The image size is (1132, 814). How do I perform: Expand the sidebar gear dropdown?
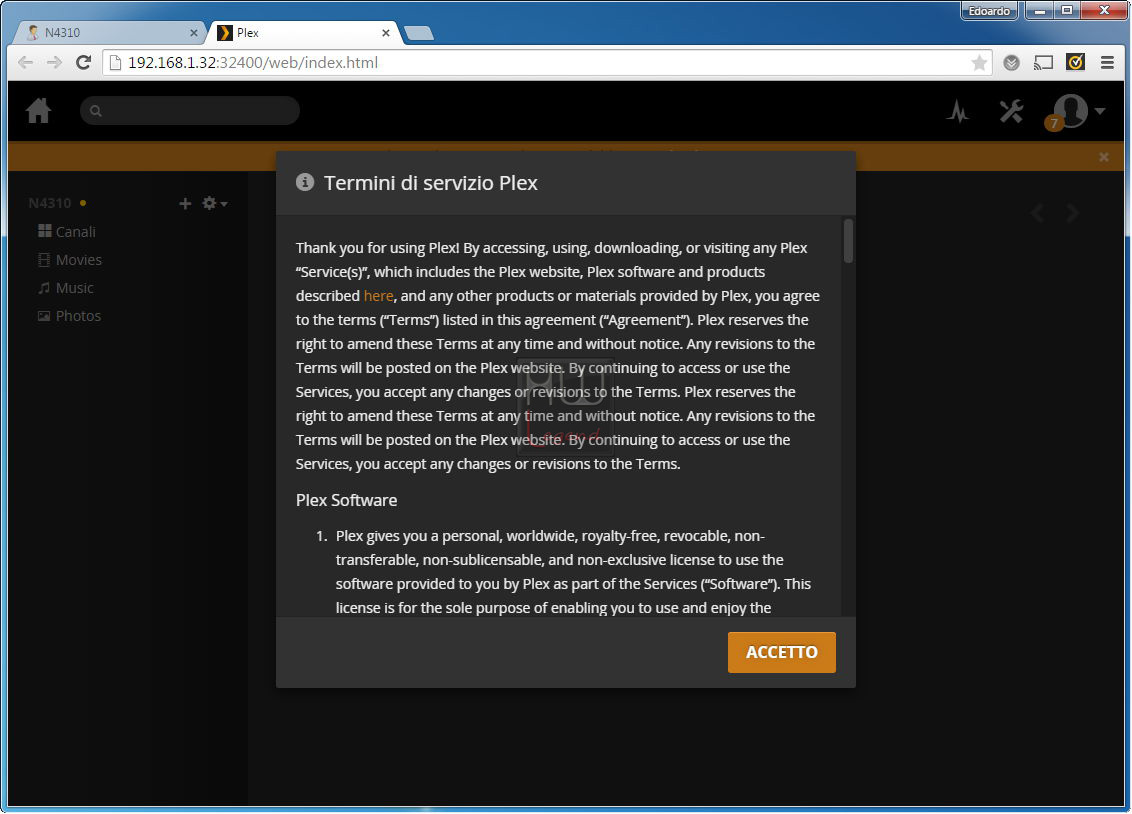point(214,204)
